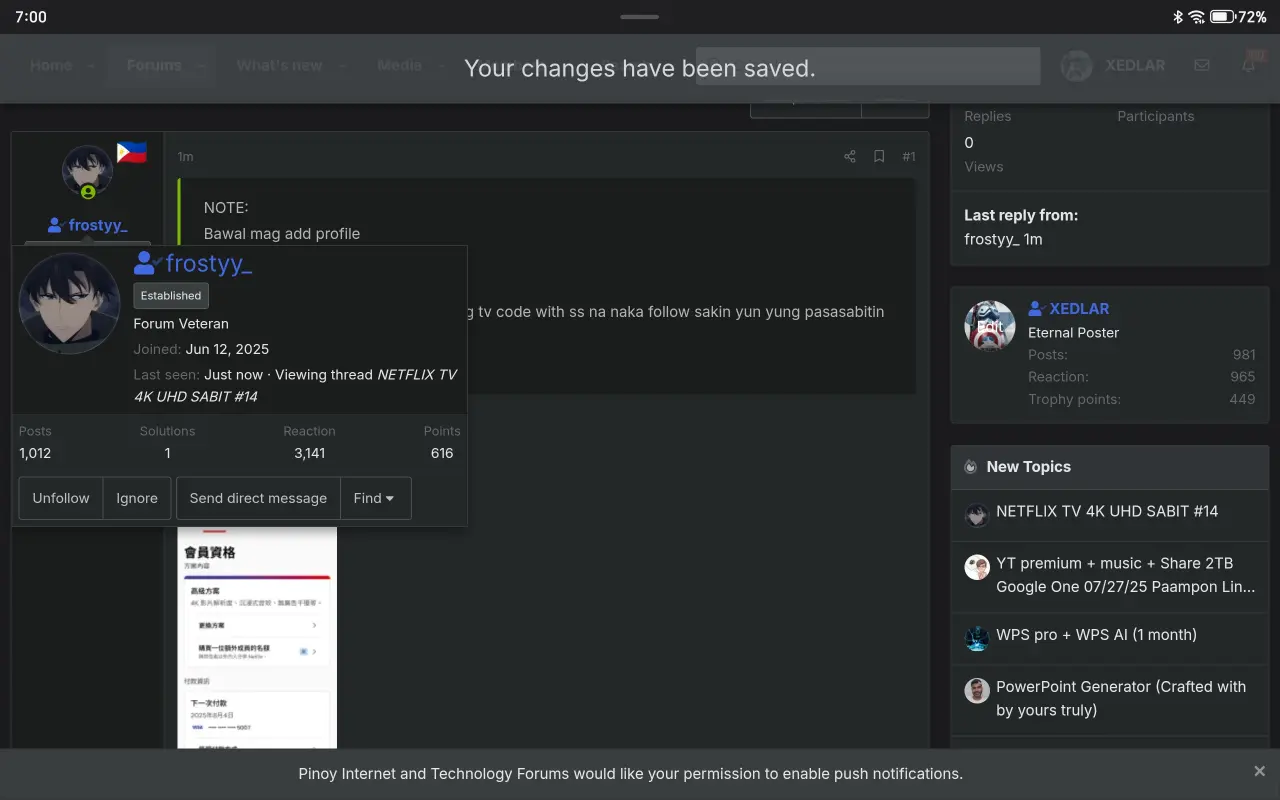Image resolution: width=1280 pixels, height=800 pixels.
Task: Expand the What's new dropdown arrow
Action: tap(341, 66)
